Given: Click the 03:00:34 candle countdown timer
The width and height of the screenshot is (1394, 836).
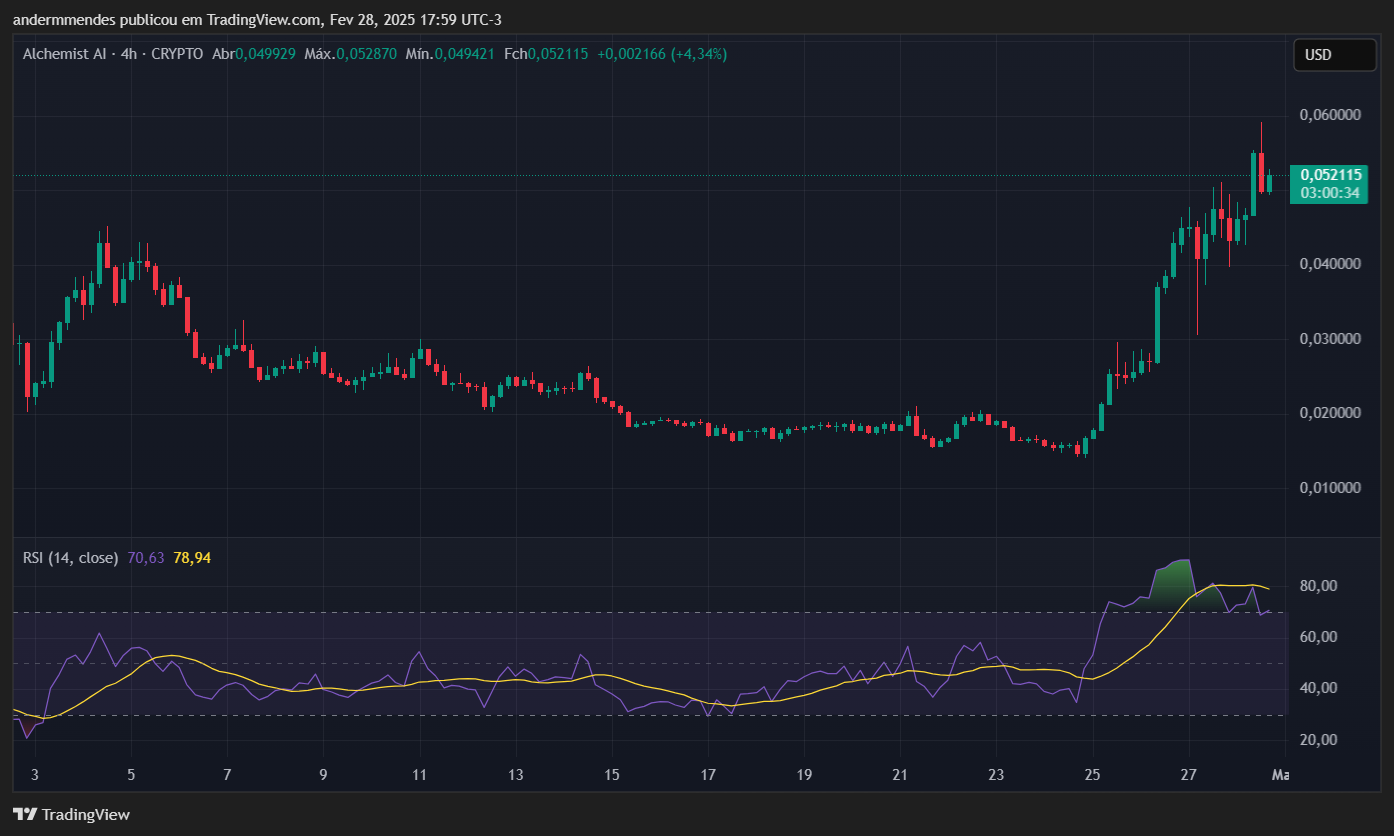Looking at the screenshot, I should point(1330,193).
